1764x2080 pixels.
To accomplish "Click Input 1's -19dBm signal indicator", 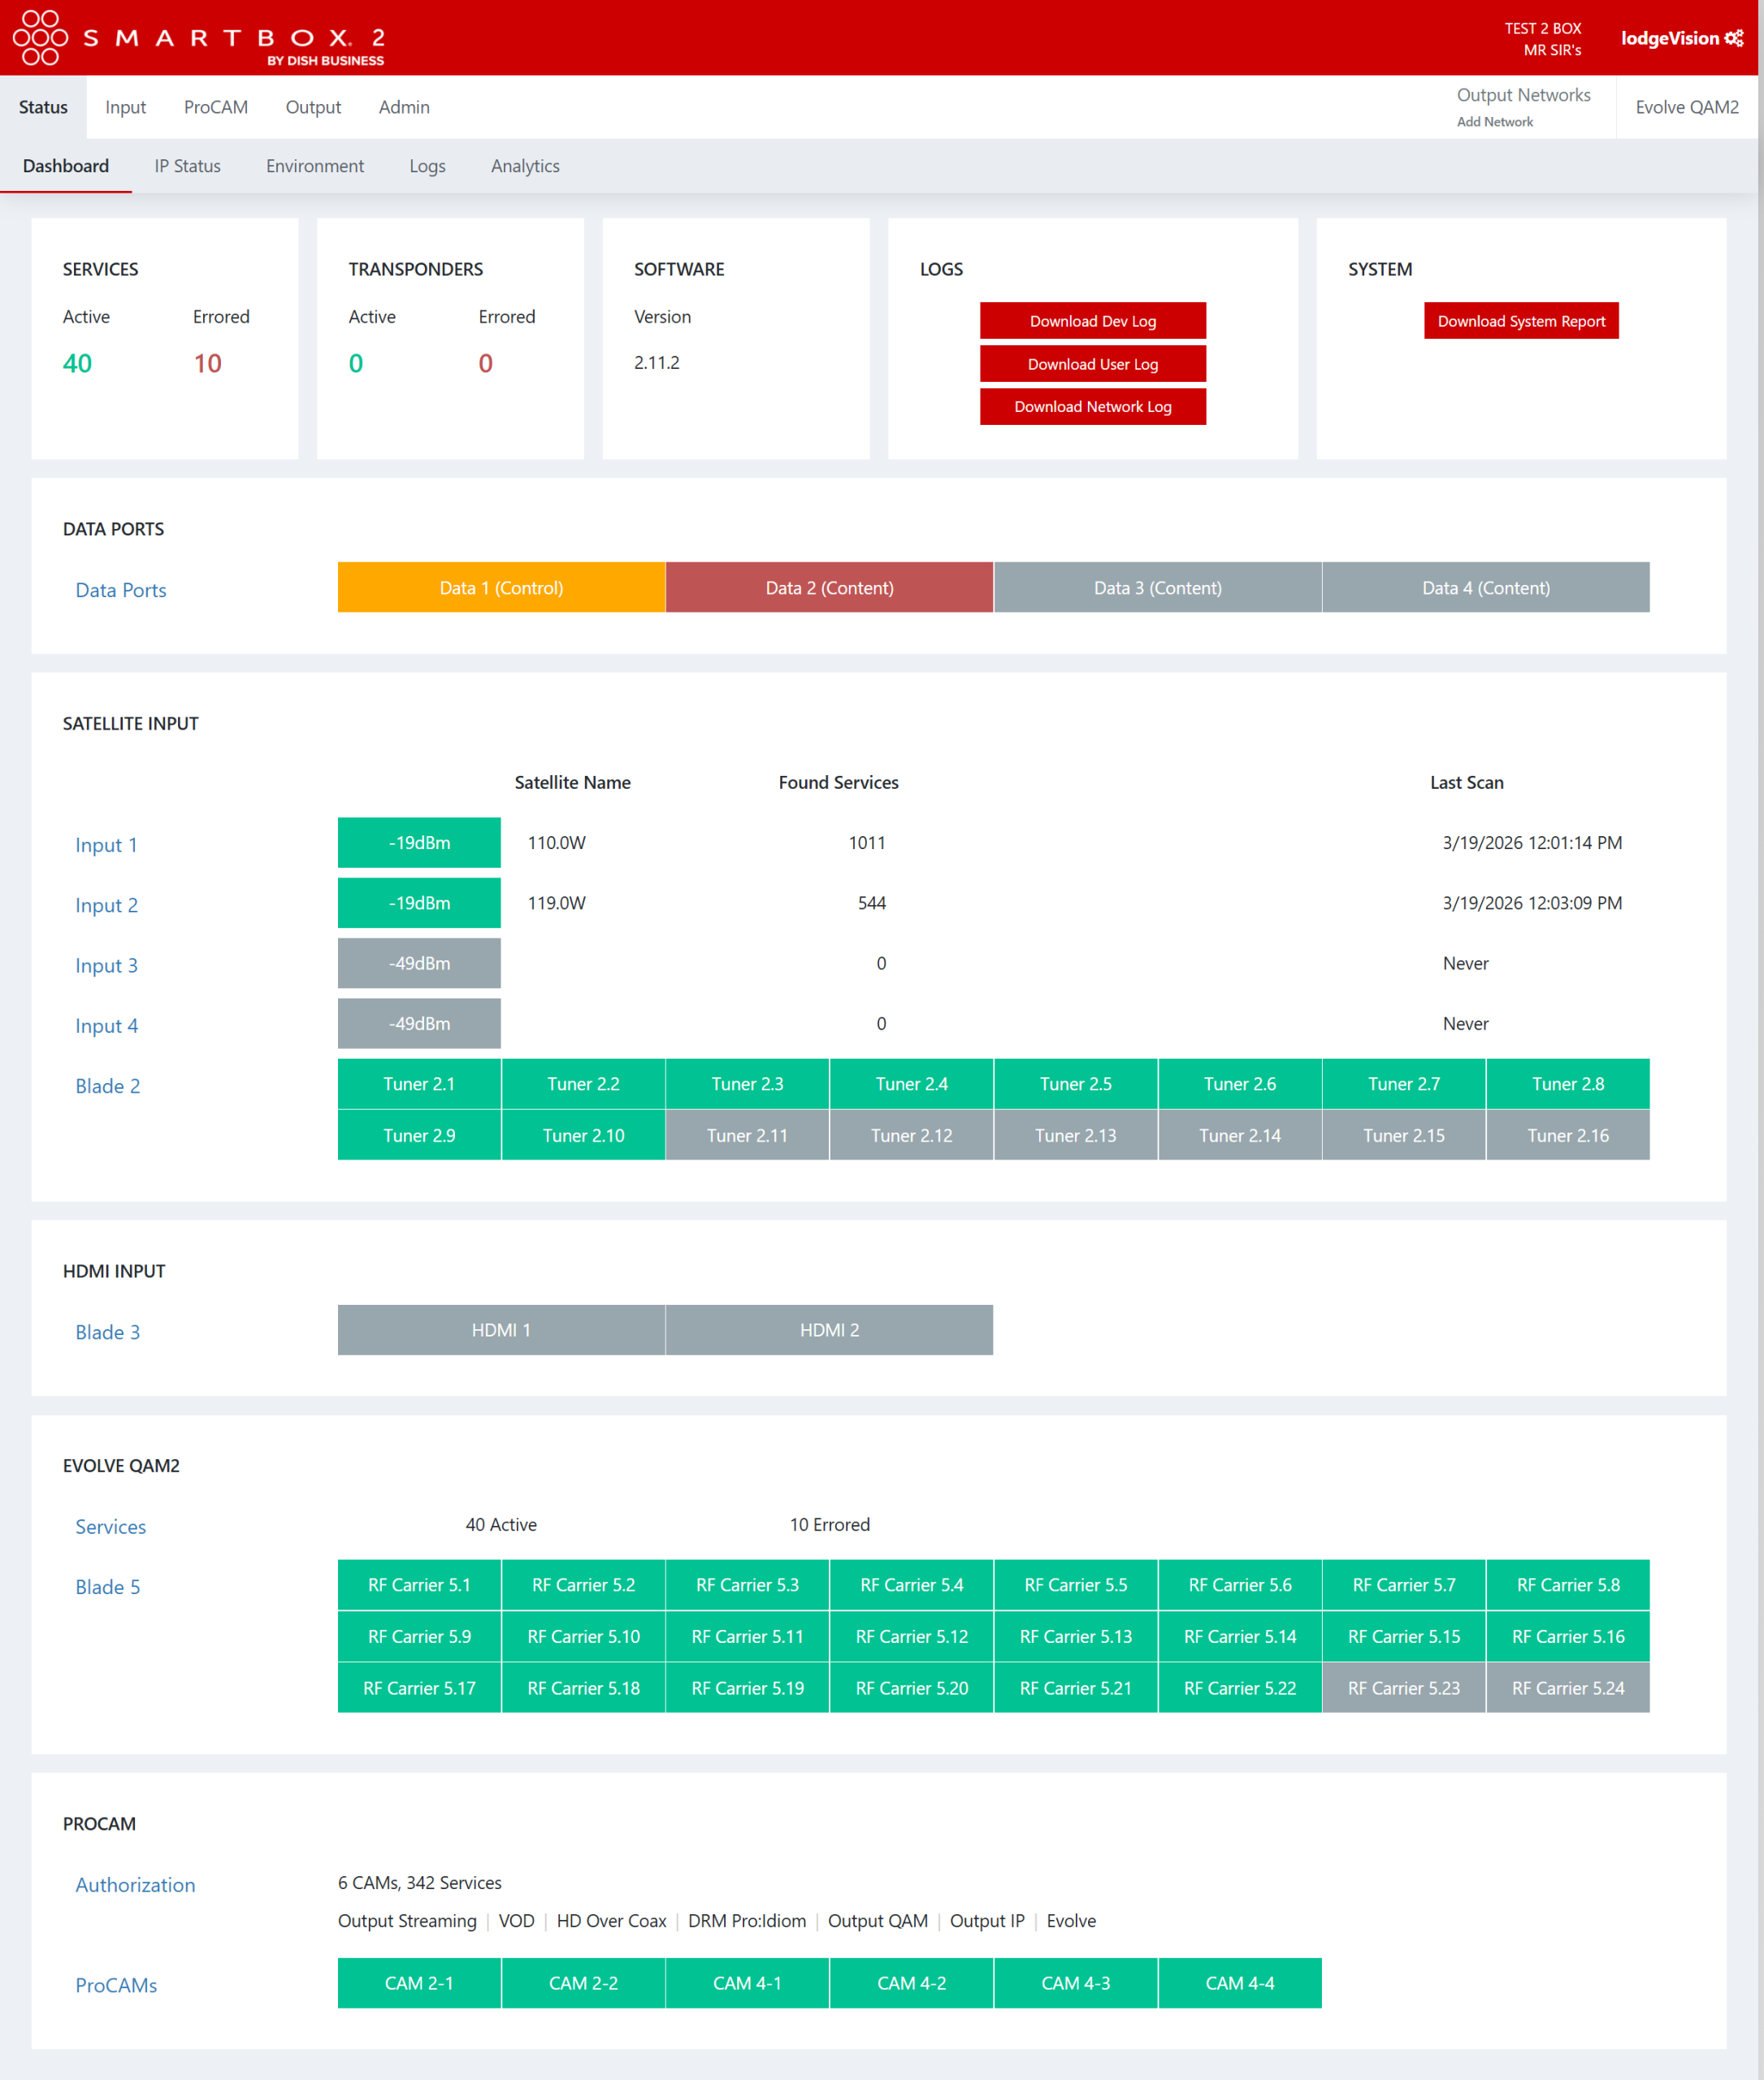I will click(418, 842).
